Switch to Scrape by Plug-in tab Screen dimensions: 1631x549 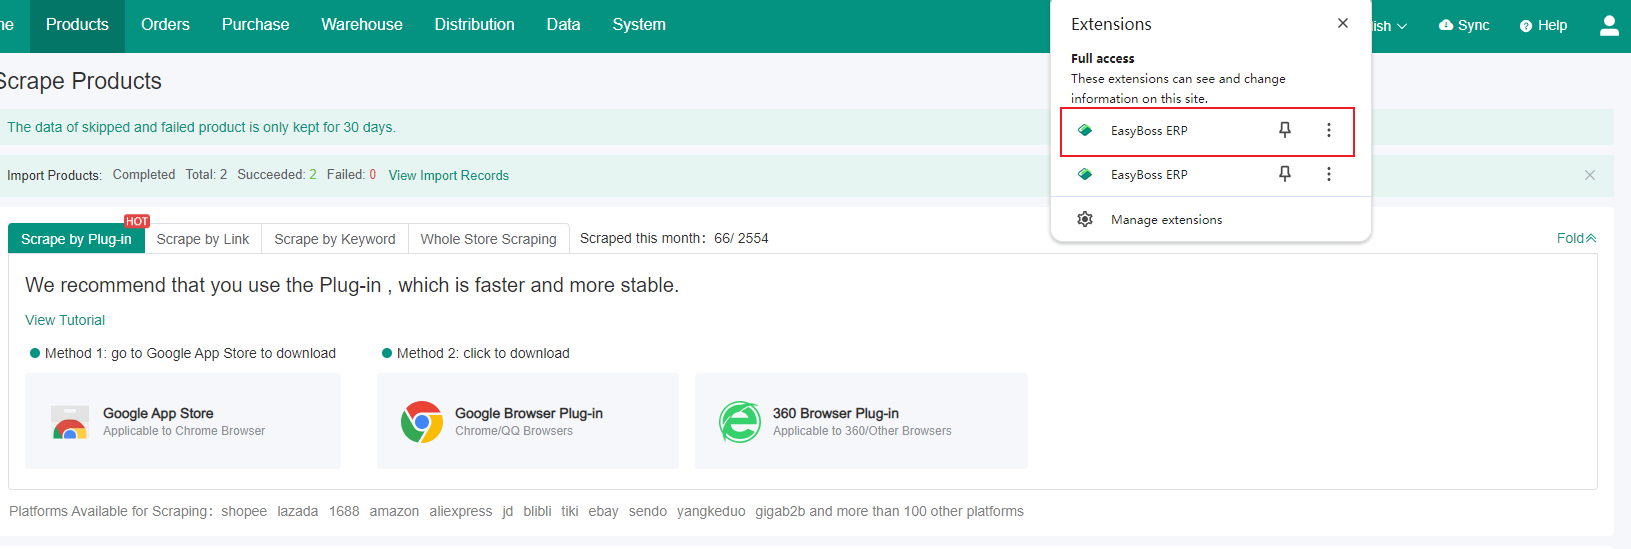pos(76,239)
